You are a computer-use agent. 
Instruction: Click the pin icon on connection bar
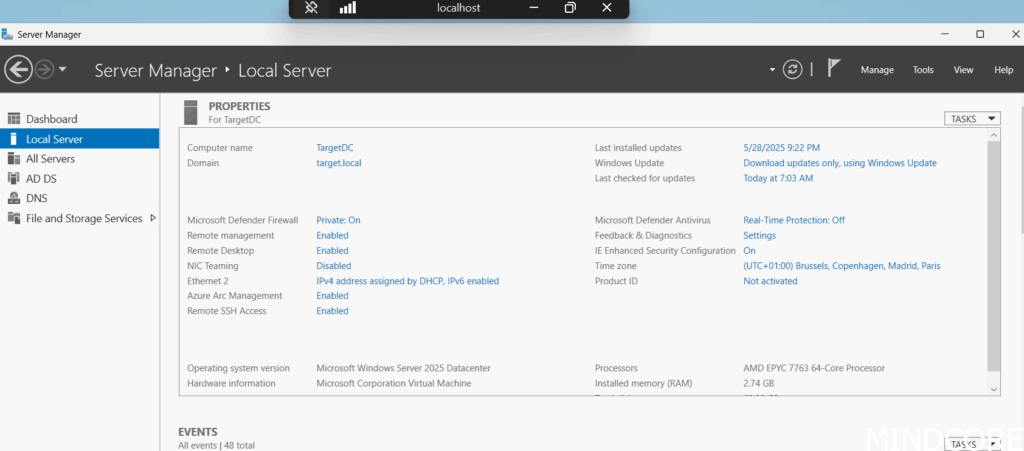[x=312, y=8]
